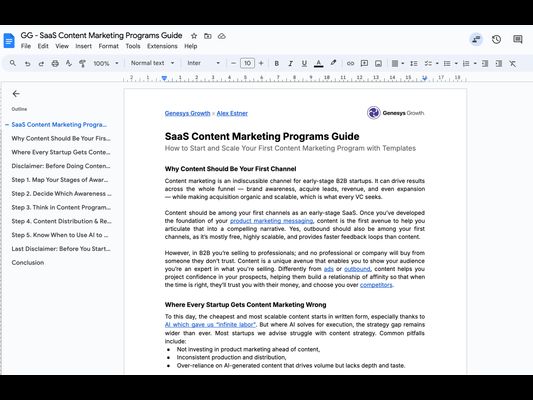Insert a checklist

(428, 64)
